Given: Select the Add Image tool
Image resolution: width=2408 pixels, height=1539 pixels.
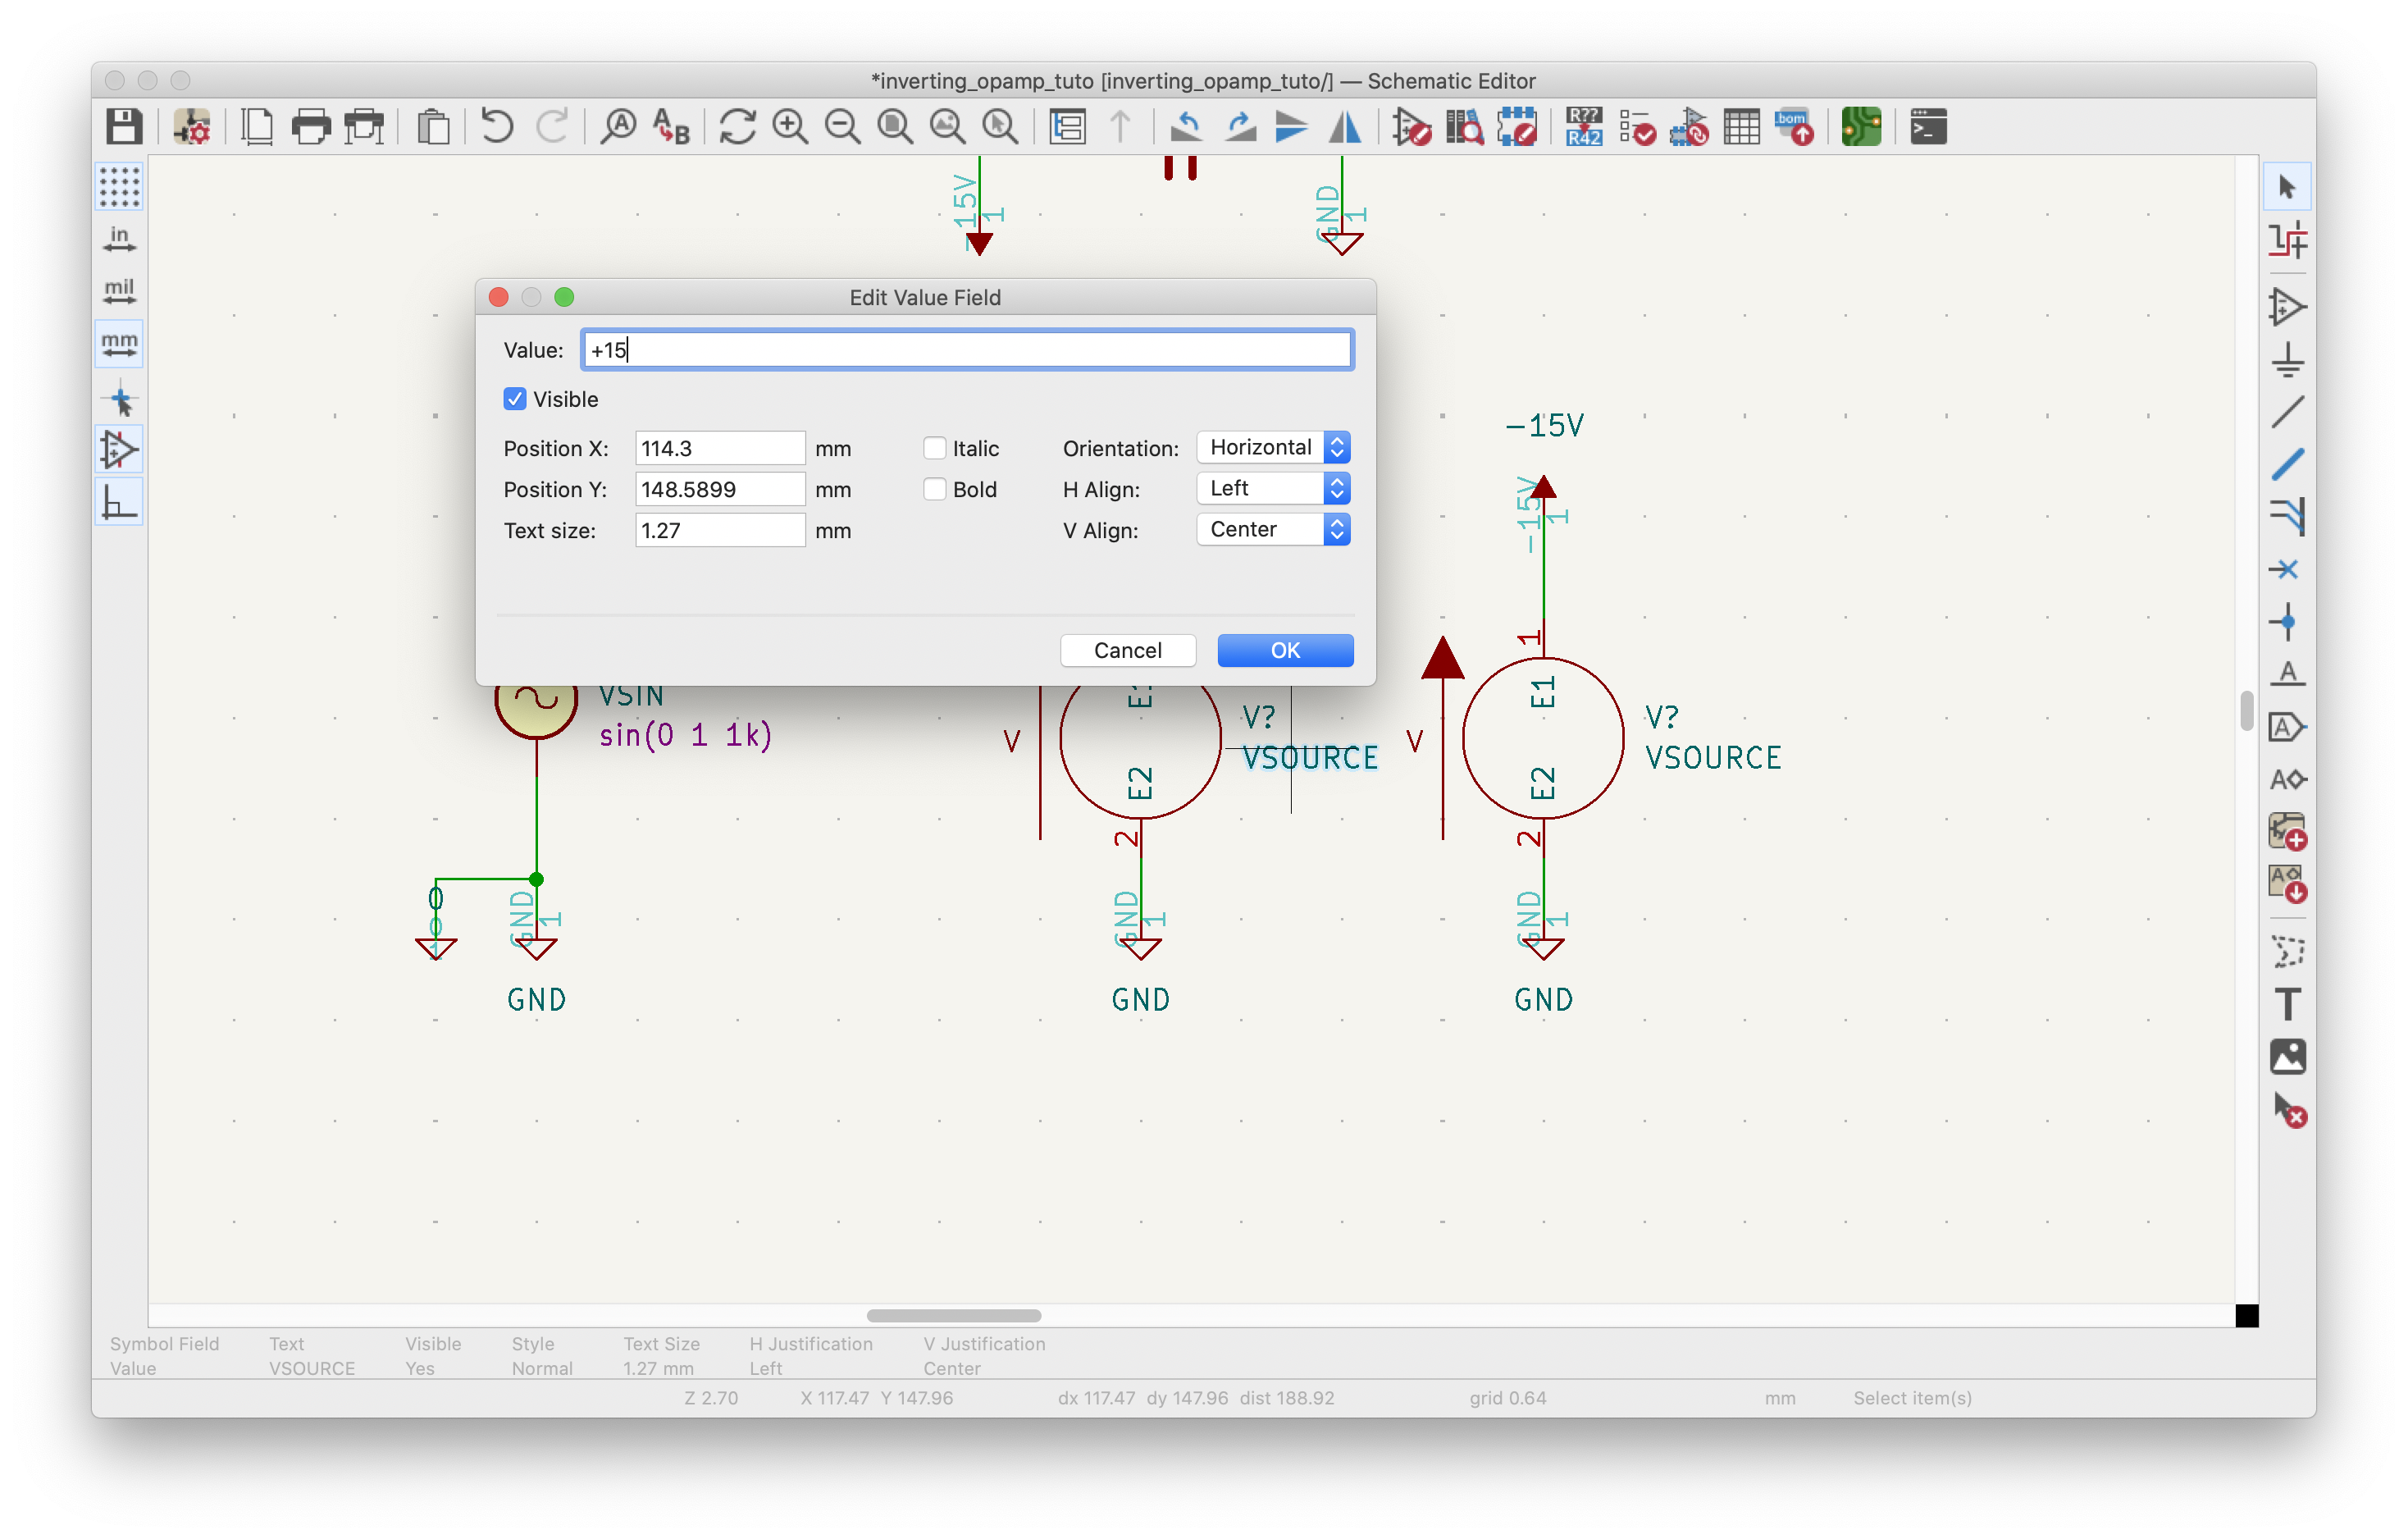Looking at the screenshot, I should click(x=2287, y=1057).
